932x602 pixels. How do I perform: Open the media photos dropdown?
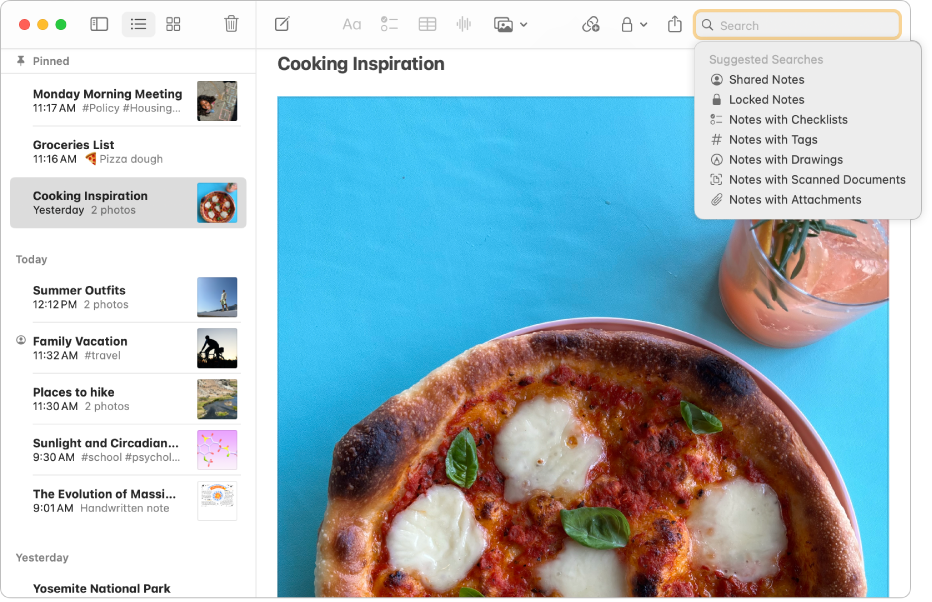click(510, 24)
